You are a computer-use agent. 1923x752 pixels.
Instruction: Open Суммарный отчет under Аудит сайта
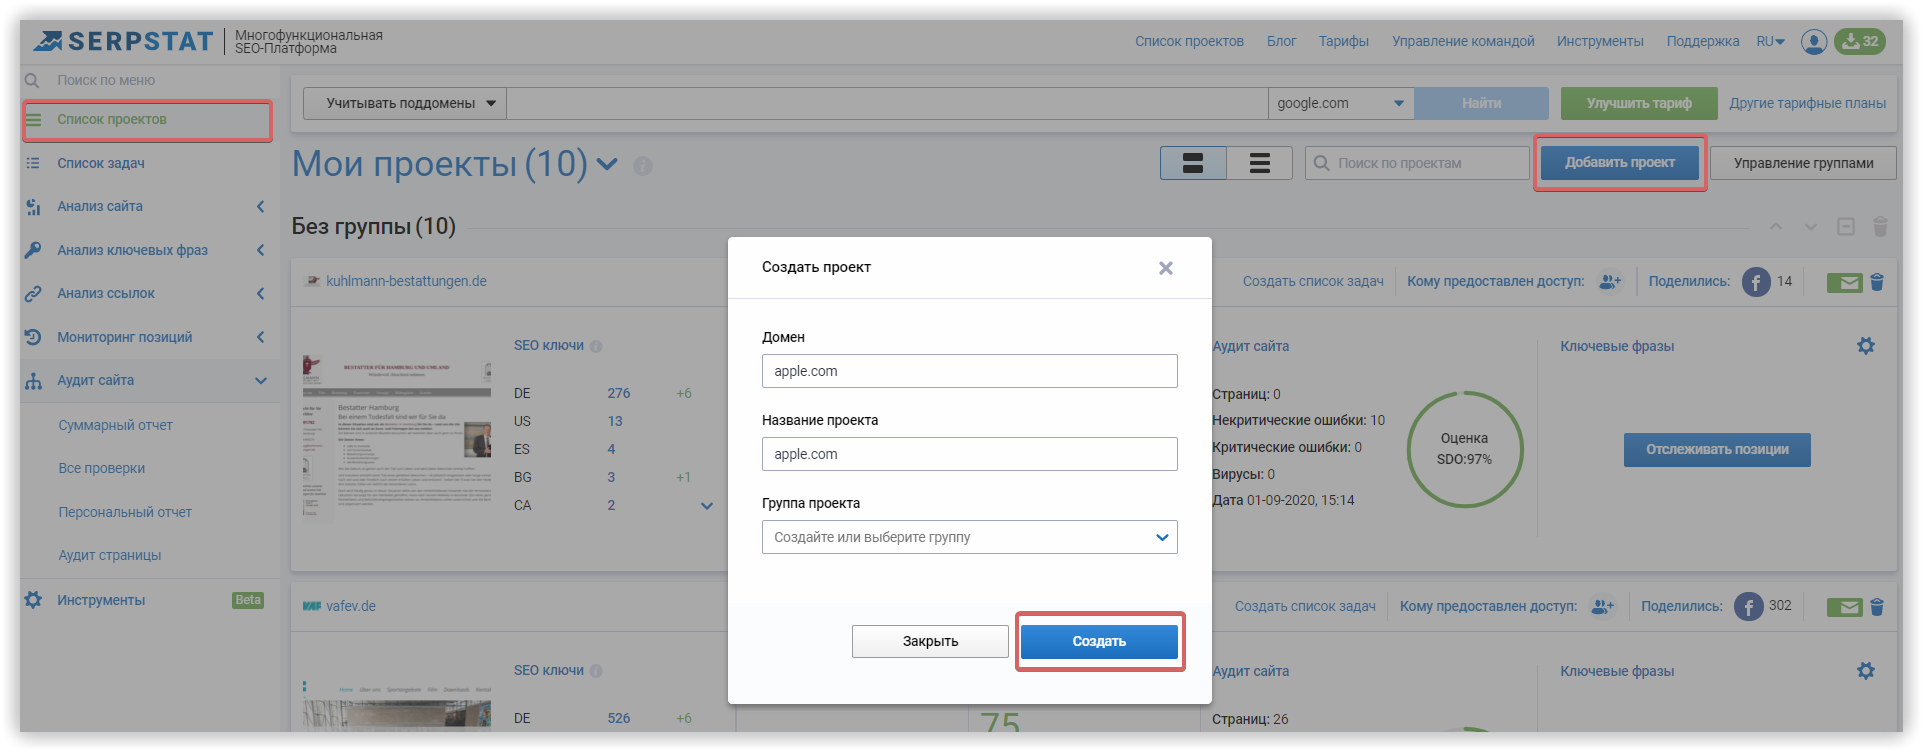[x=115, y=425]
